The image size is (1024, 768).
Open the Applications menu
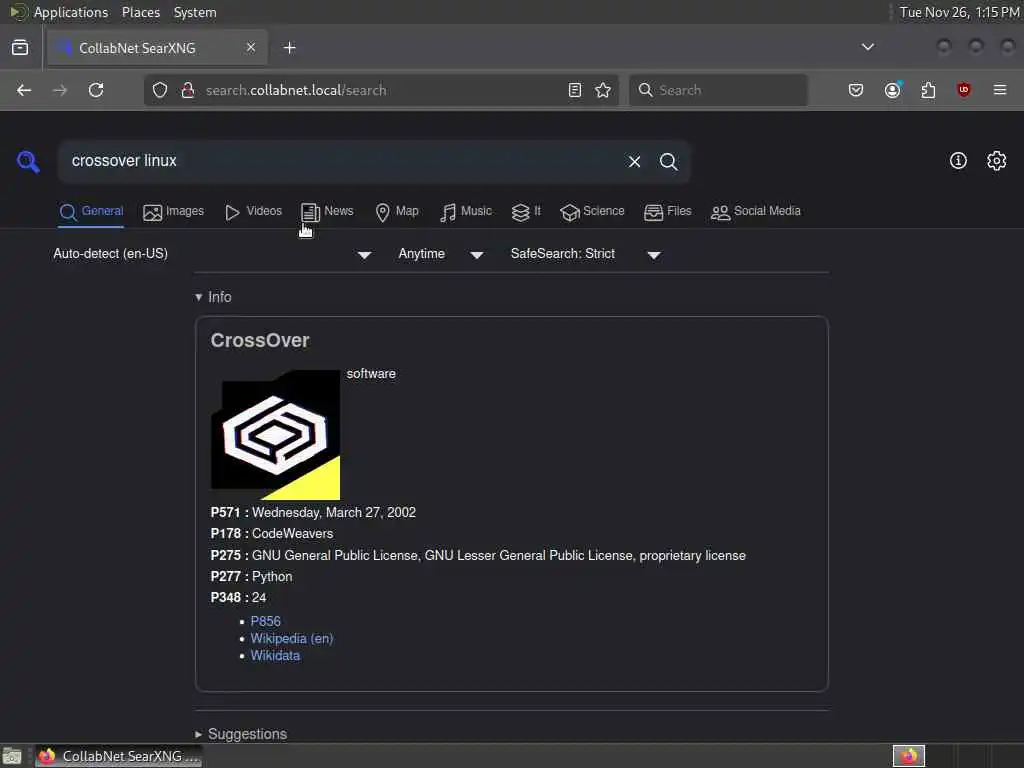(71, 12)
